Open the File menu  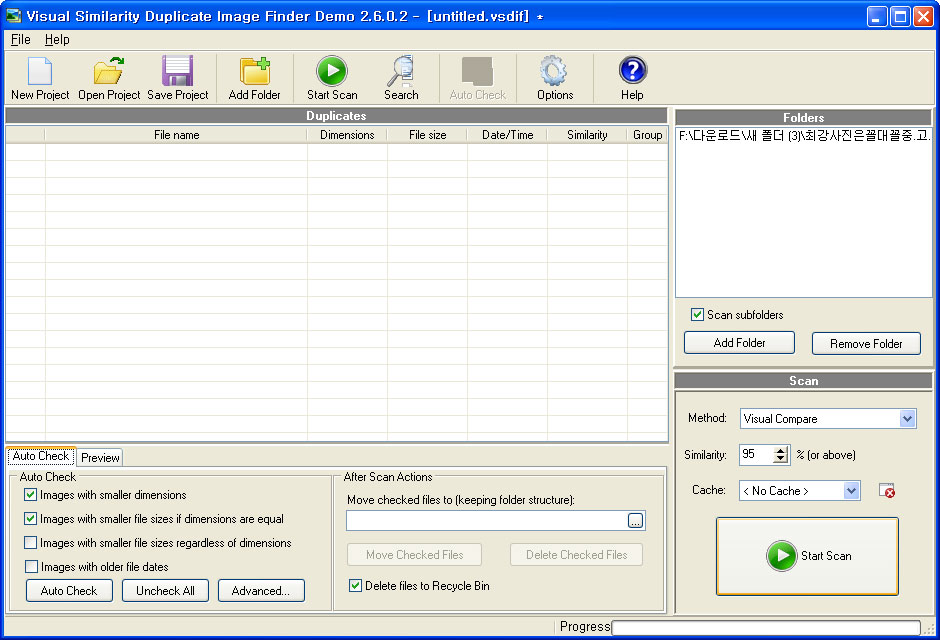pyautogui.click(x=20, y=40)
